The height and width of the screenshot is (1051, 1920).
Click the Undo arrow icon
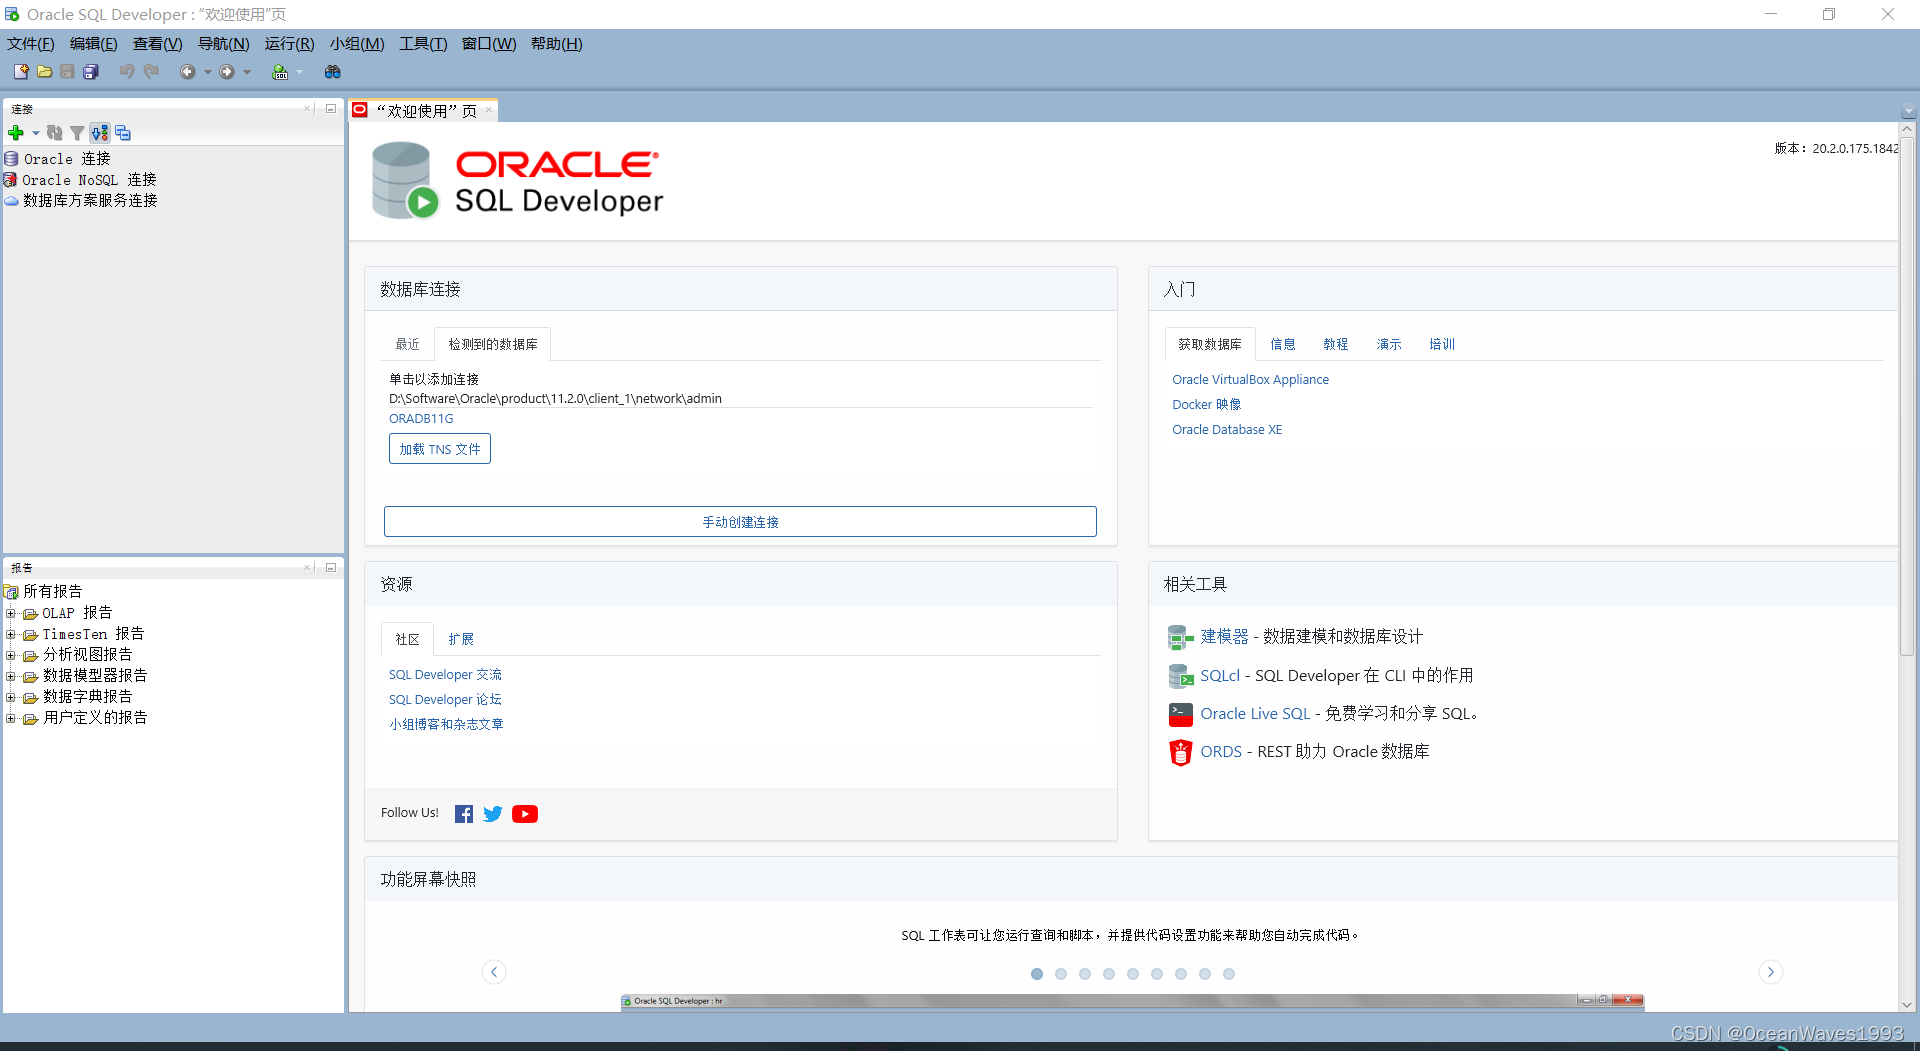(127, 72)
